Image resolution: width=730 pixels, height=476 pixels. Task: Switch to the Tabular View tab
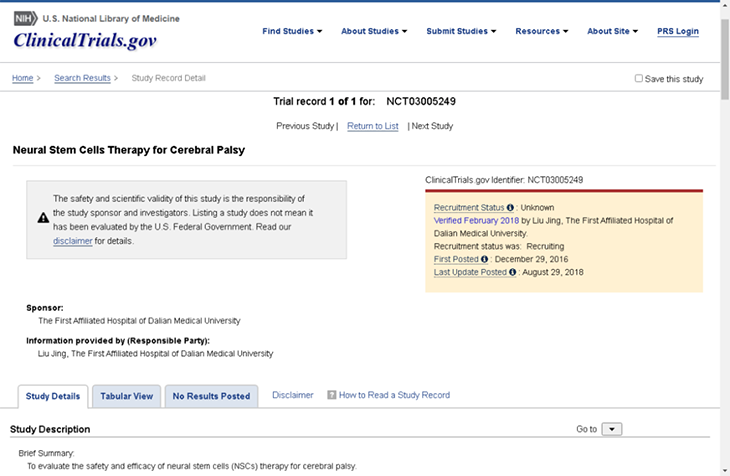[x=127, y=396]
